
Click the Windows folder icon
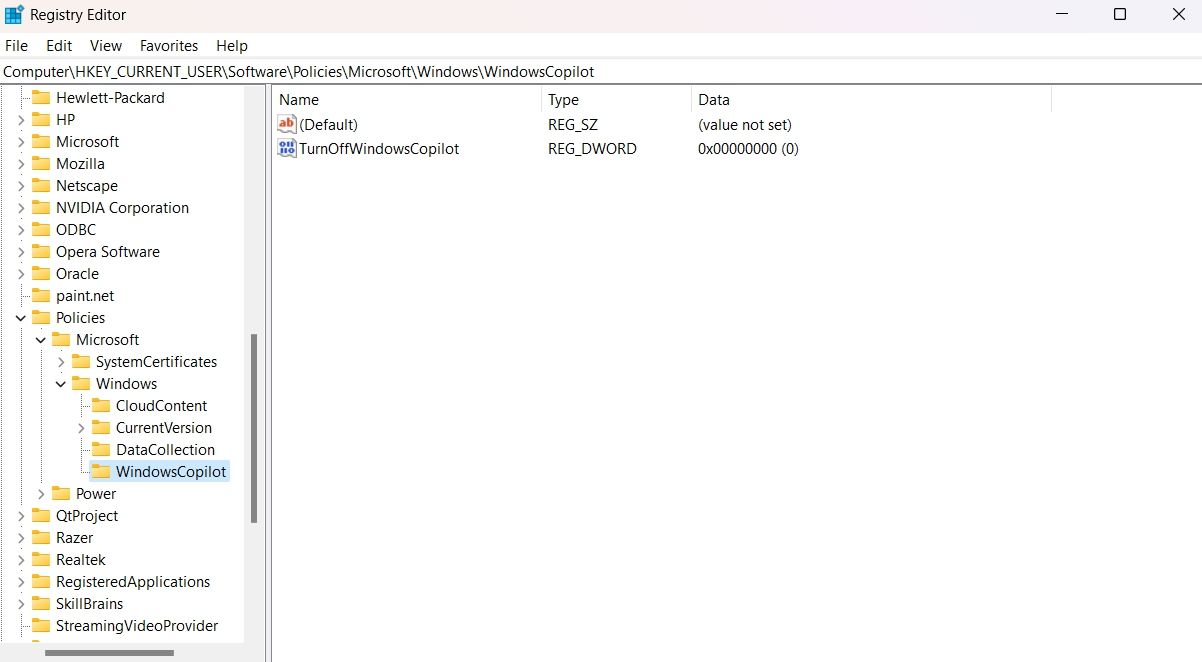pos(81,384)
